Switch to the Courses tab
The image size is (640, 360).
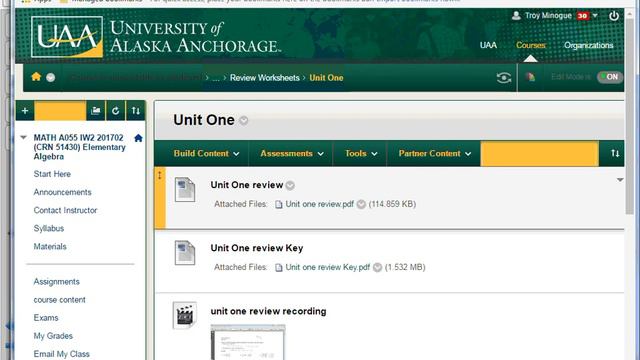coord(531,45)
